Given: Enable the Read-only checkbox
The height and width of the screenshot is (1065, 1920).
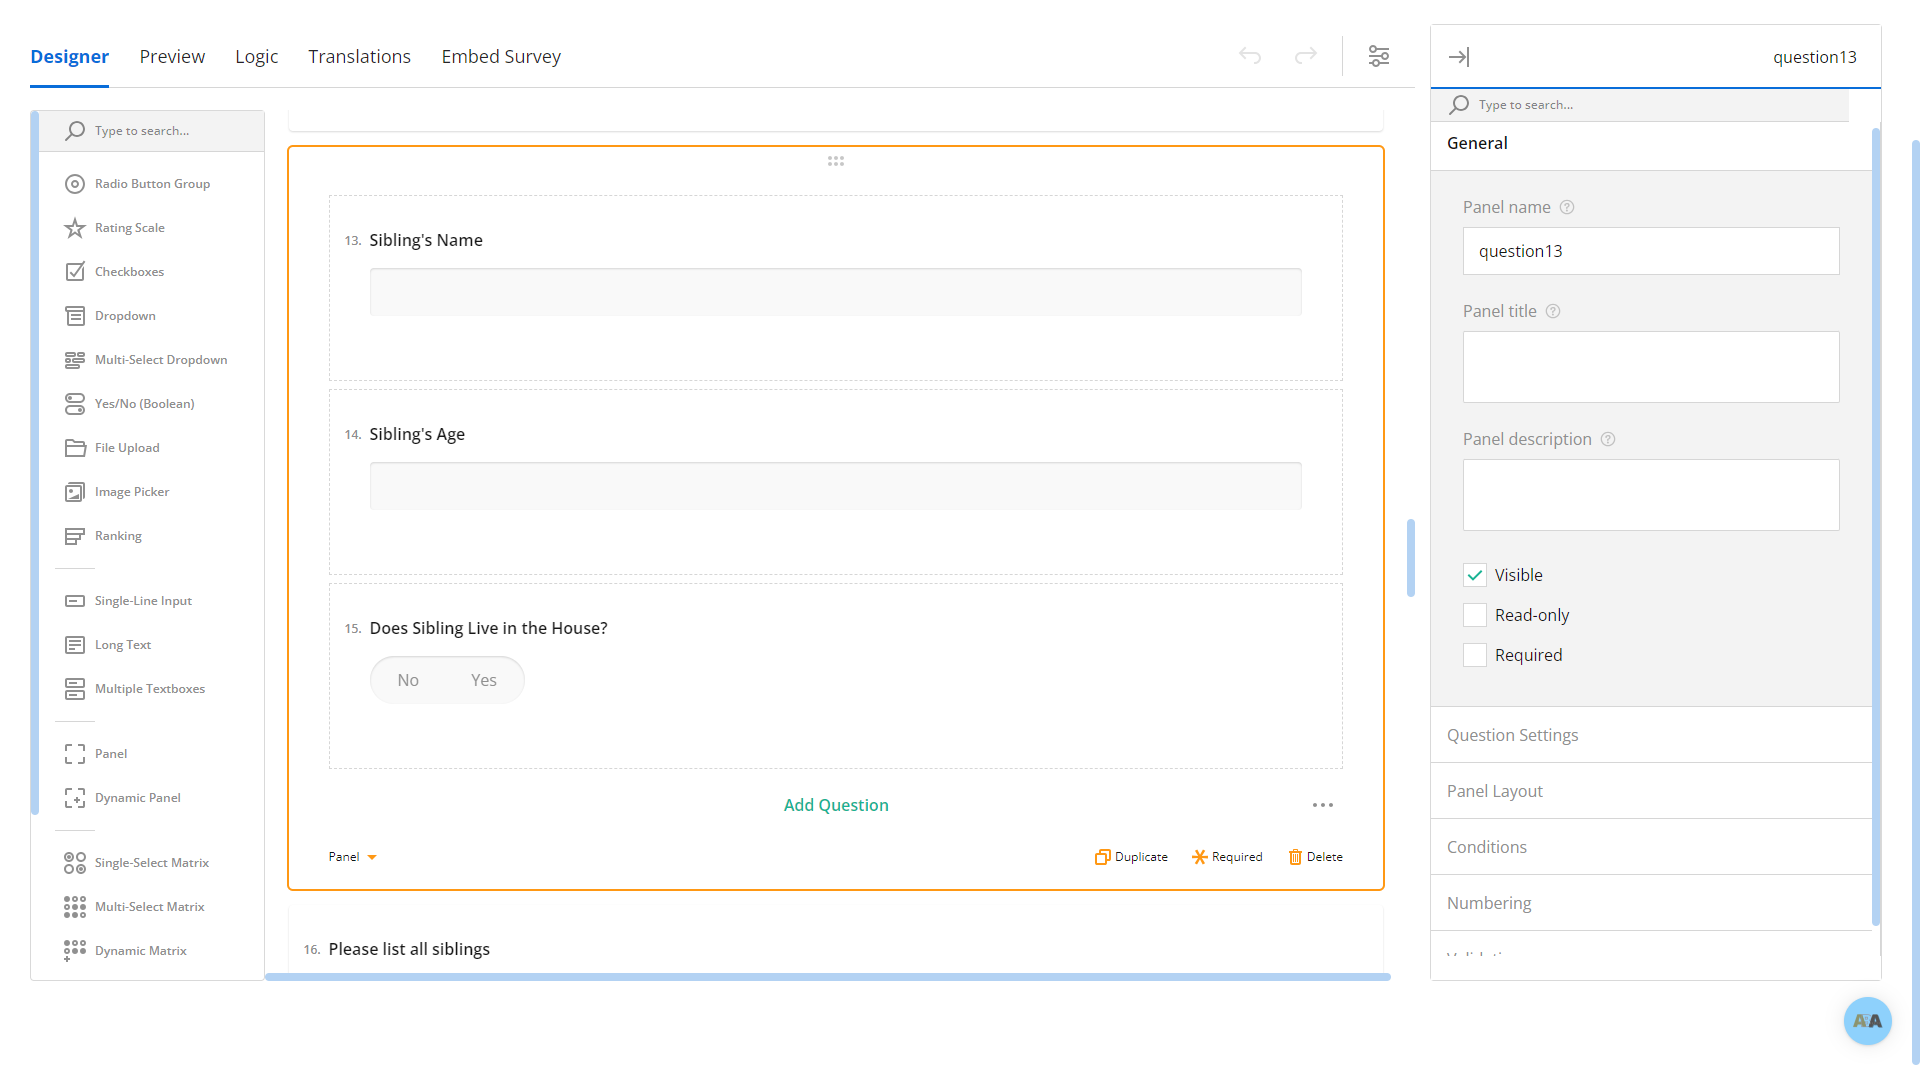Looking at the screenshot, I should tap(1475, 615).
